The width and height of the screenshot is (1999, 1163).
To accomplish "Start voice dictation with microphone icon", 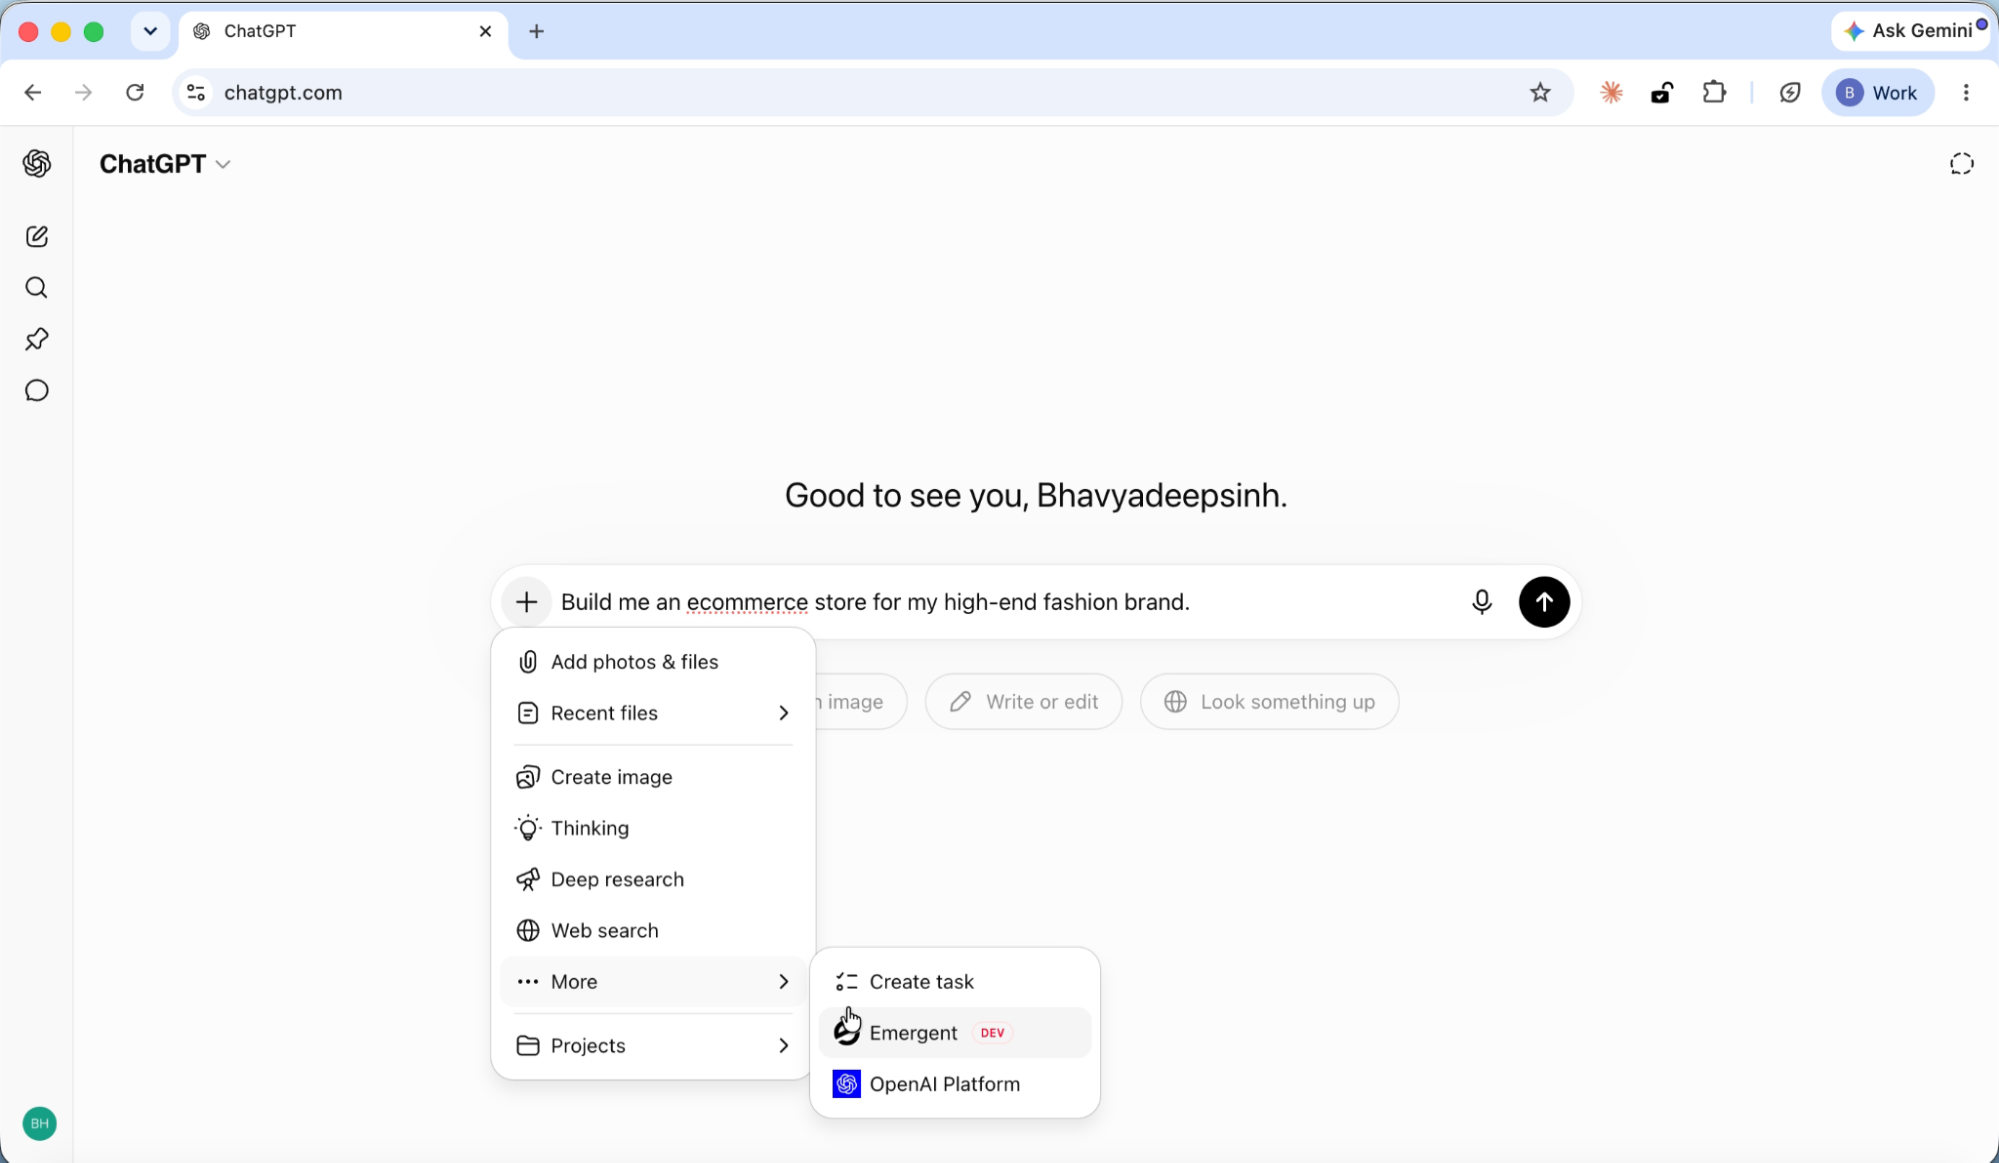I will pos(1482,602).
